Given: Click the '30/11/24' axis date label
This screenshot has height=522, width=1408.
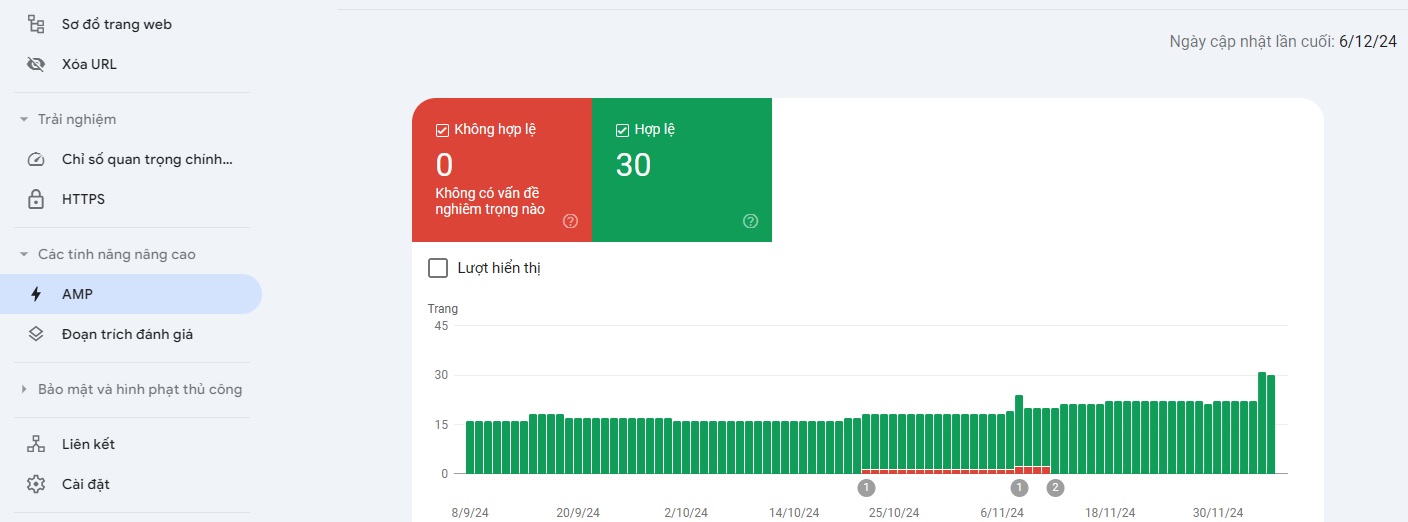Looking at the screenshot, I should (x=1220, y=513).
